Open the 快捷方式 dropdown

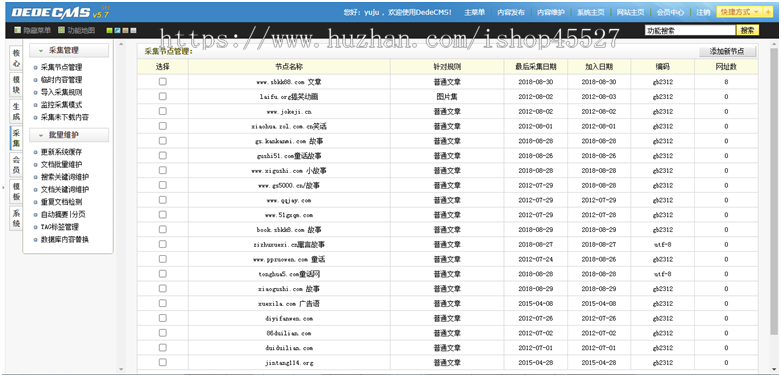tap(739, 11)
